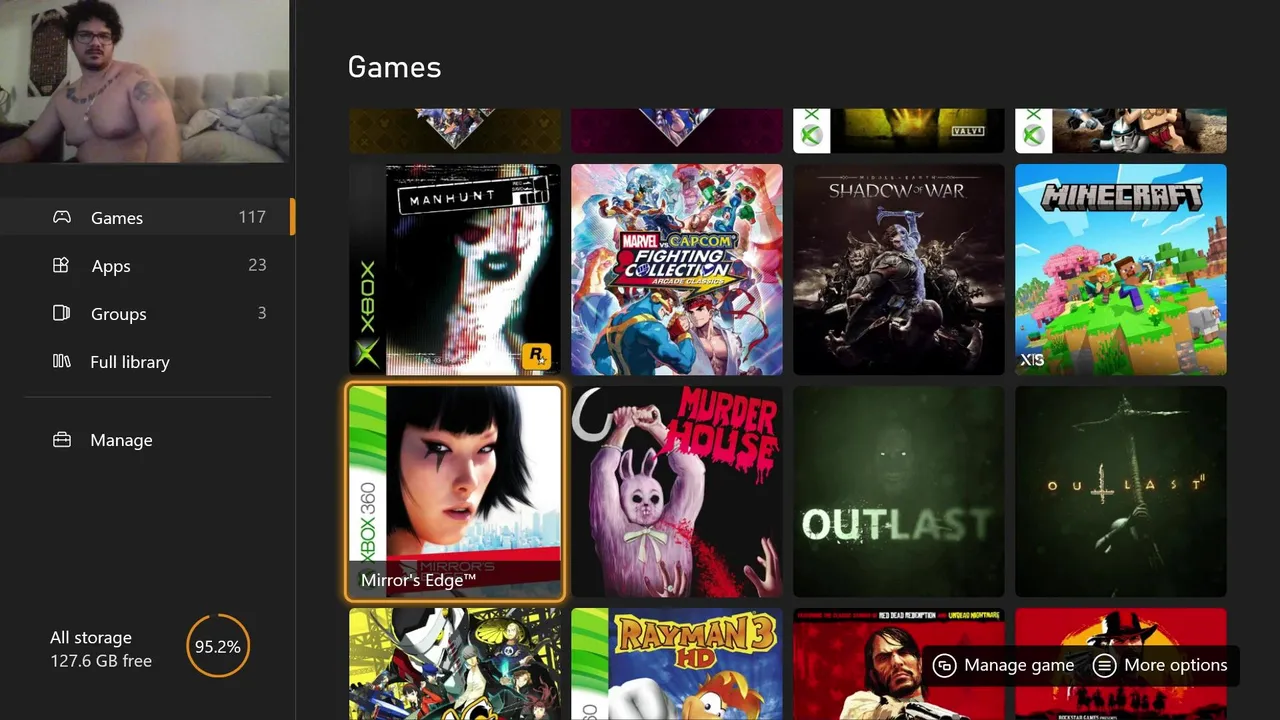The image size is (1280, 720).
Task: Launch the Minecraft game tile
Action: tap(1121, 270)
